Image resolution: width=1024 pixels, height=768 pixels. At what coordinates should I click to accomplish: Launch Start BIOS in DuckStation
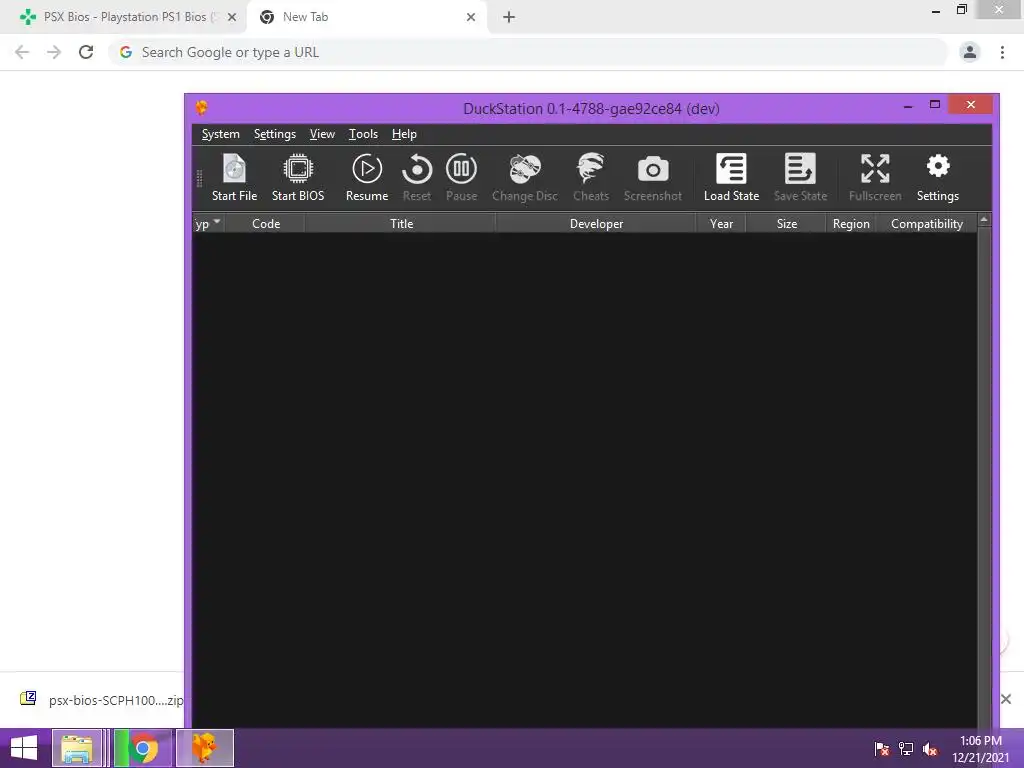coord(298,177)
